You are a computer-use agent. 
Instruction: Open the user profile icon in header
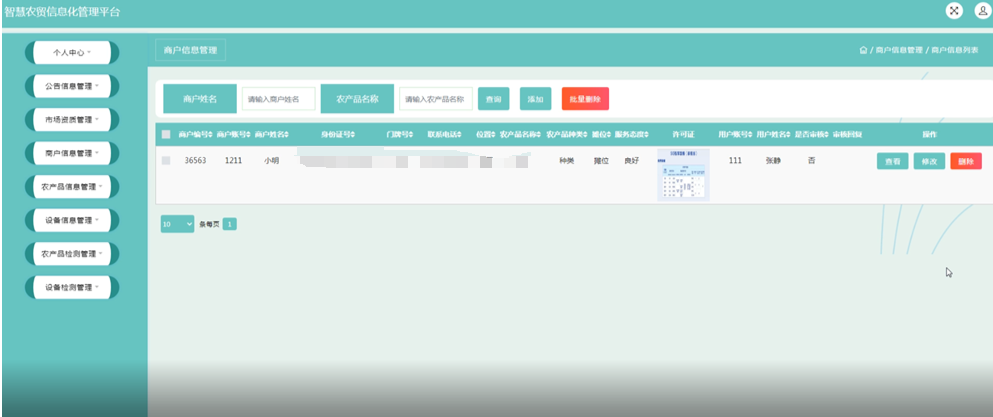click(984, 11)
